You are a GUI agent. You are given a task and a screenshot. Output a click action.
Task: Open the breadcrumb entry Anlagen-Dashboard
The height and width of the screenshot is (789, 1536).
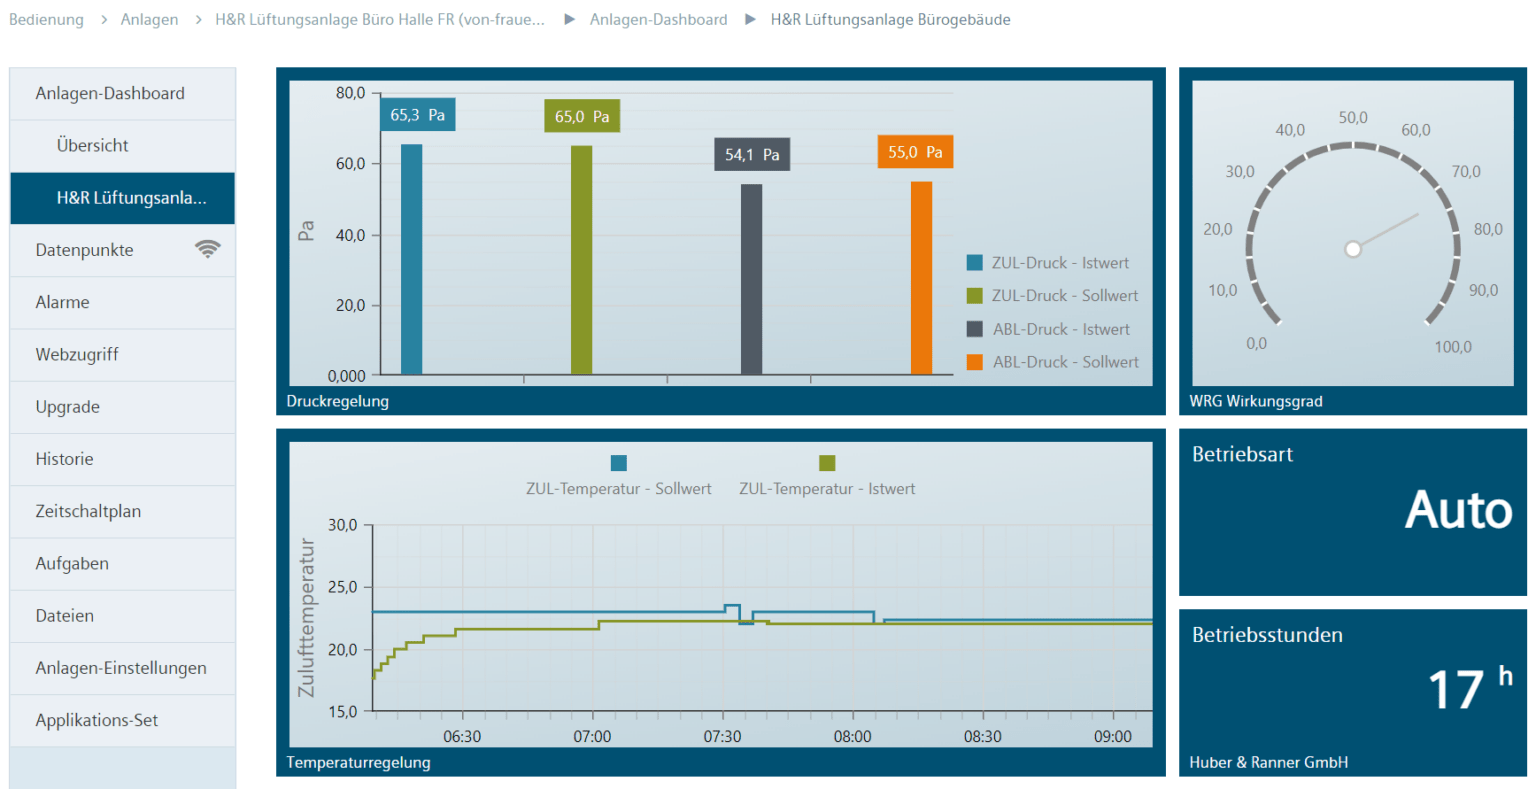pyautogui.click(x=658, y=19)
